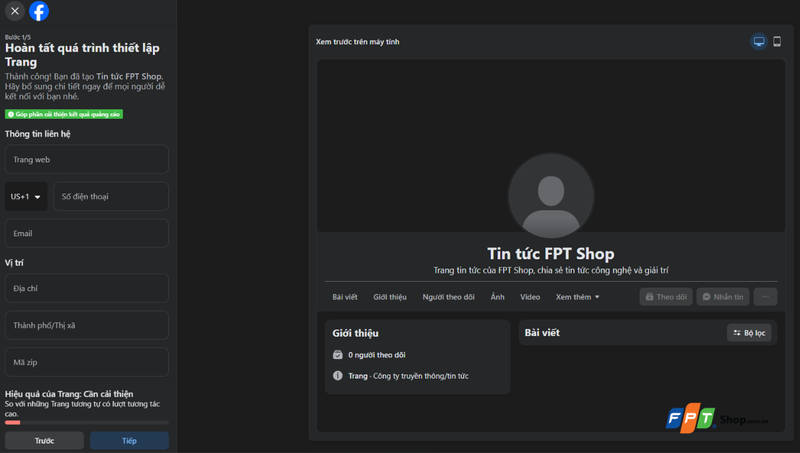Click the Xem trước trên máy tính label
The width and height of the screenshot is (800, 453).
(x=357, y=42)
